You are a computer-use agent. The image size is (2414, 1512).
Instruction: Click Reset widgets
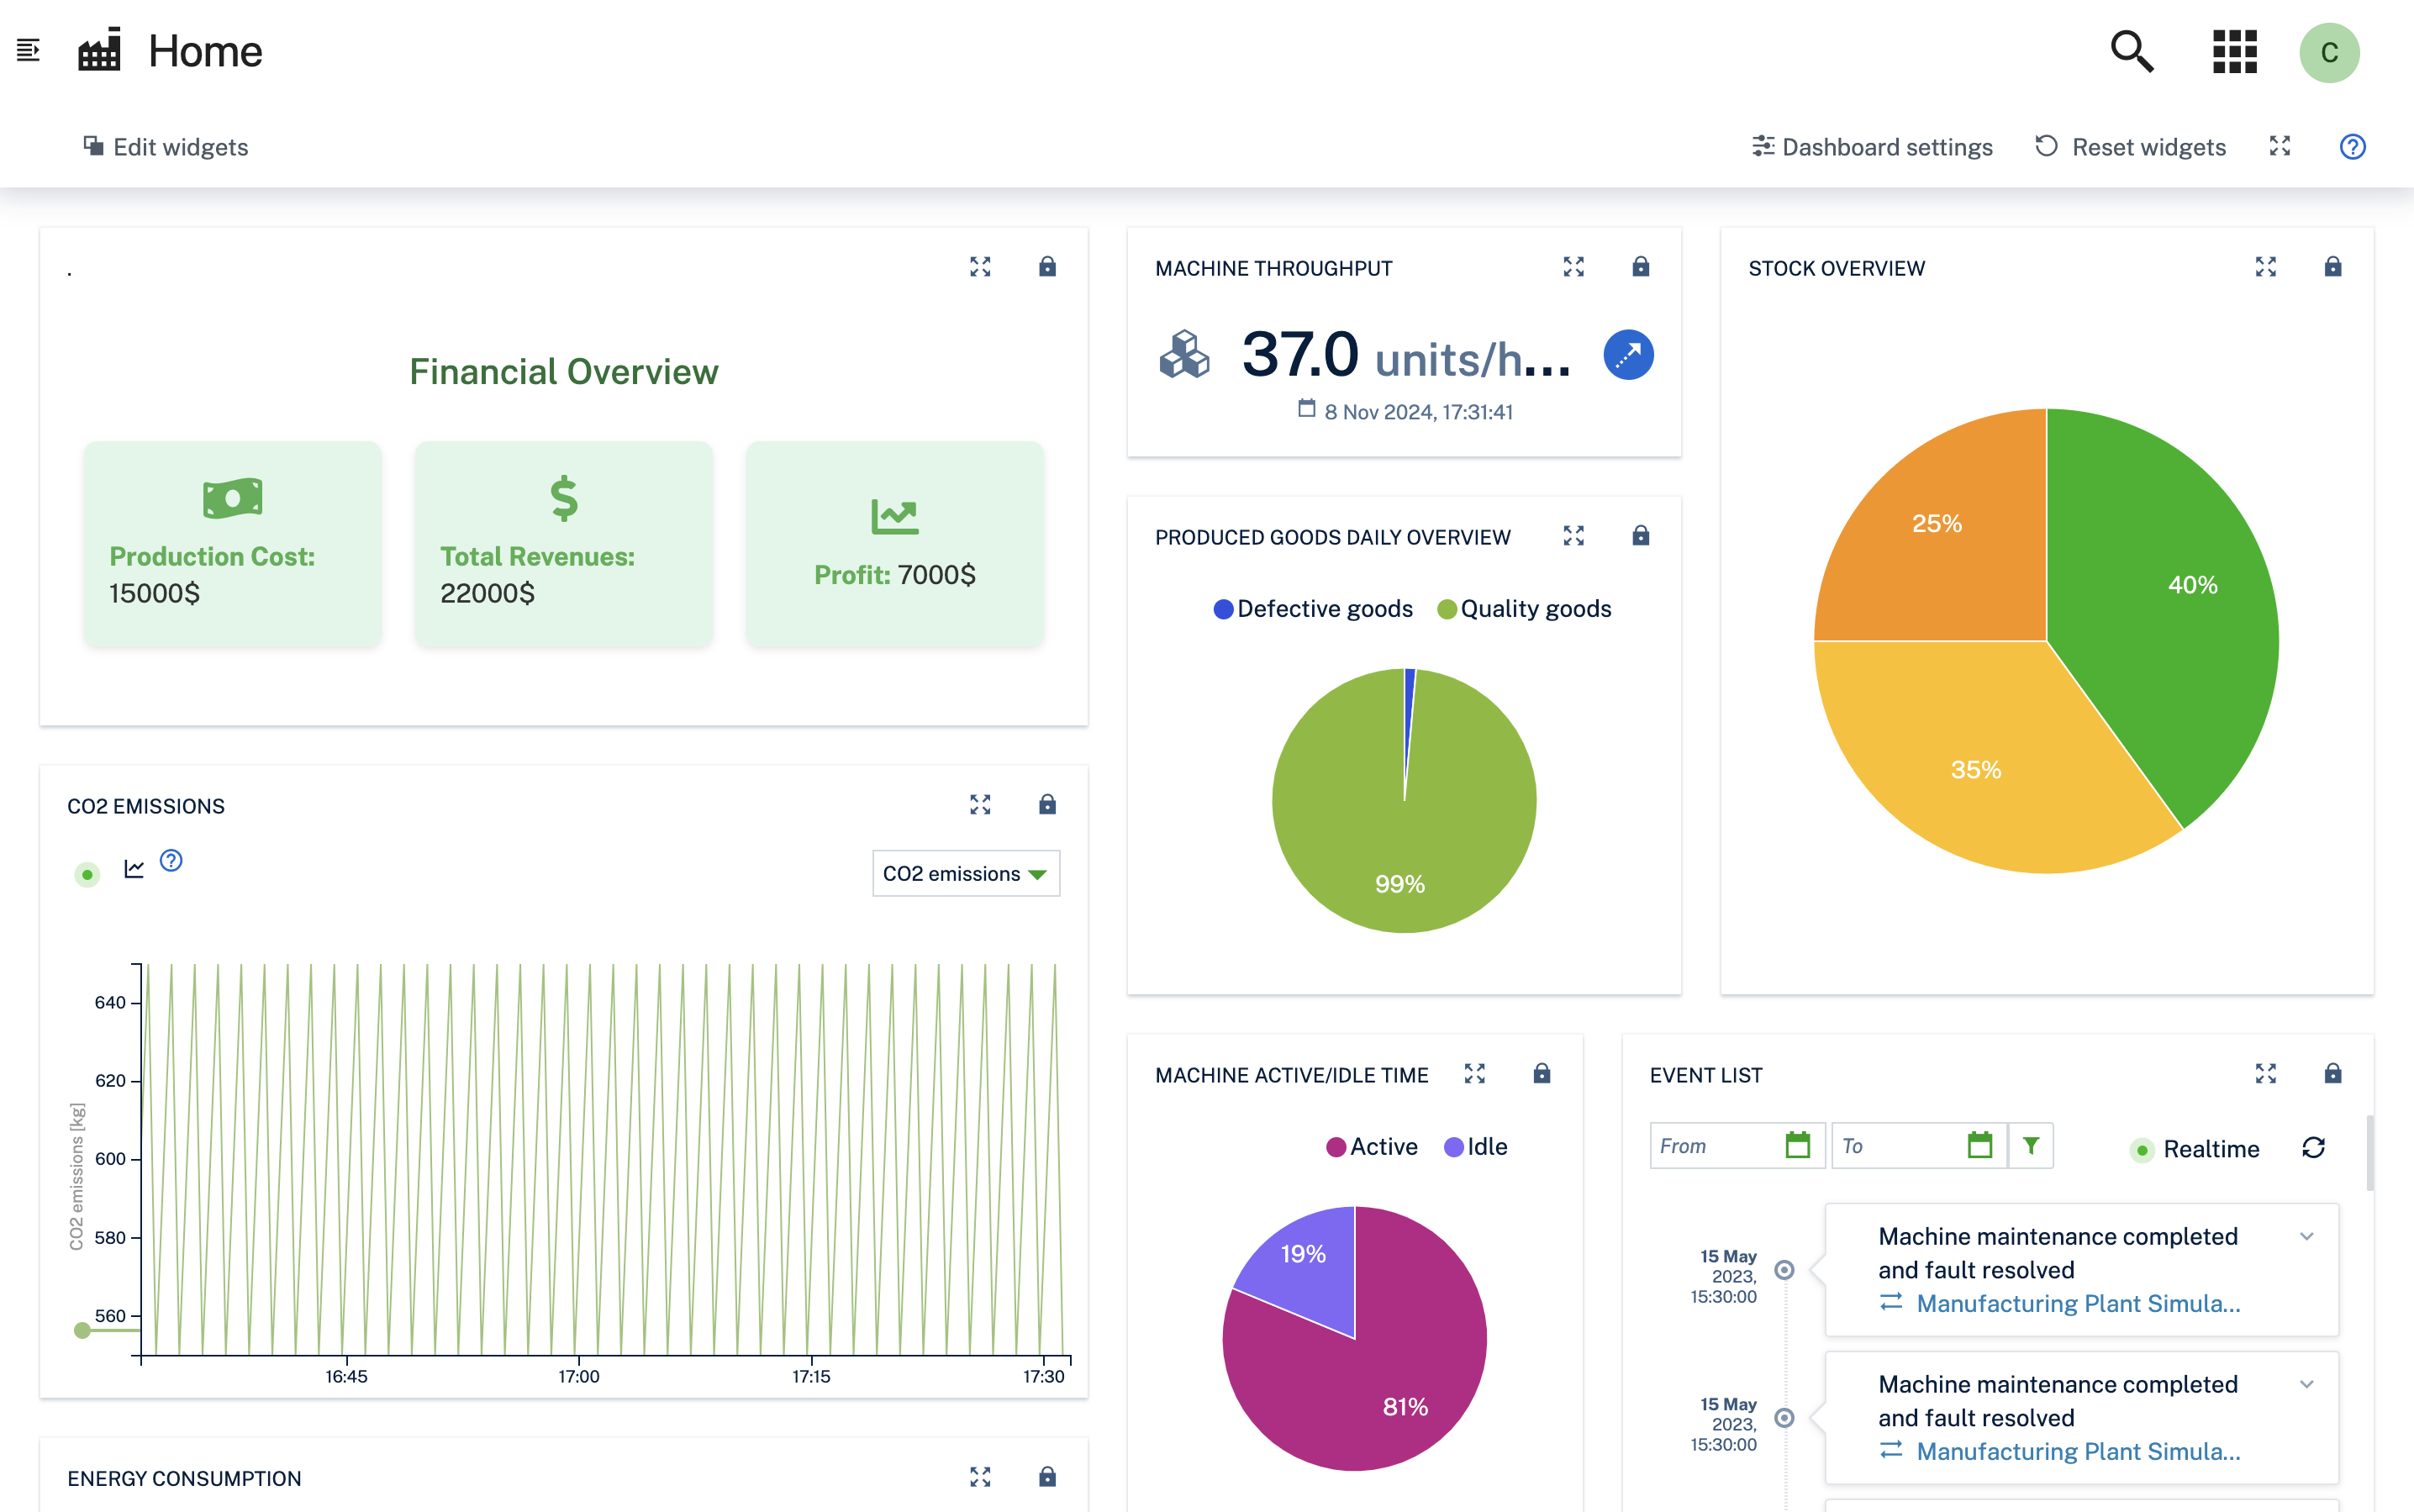(x=2130, y=147)
